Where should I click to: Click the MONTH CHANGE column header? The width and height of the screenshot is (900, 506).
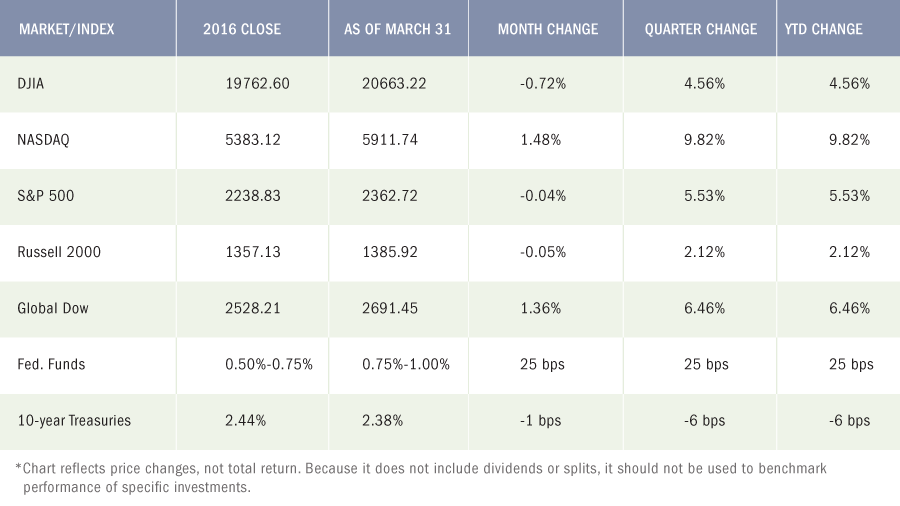tap(548, 29)
